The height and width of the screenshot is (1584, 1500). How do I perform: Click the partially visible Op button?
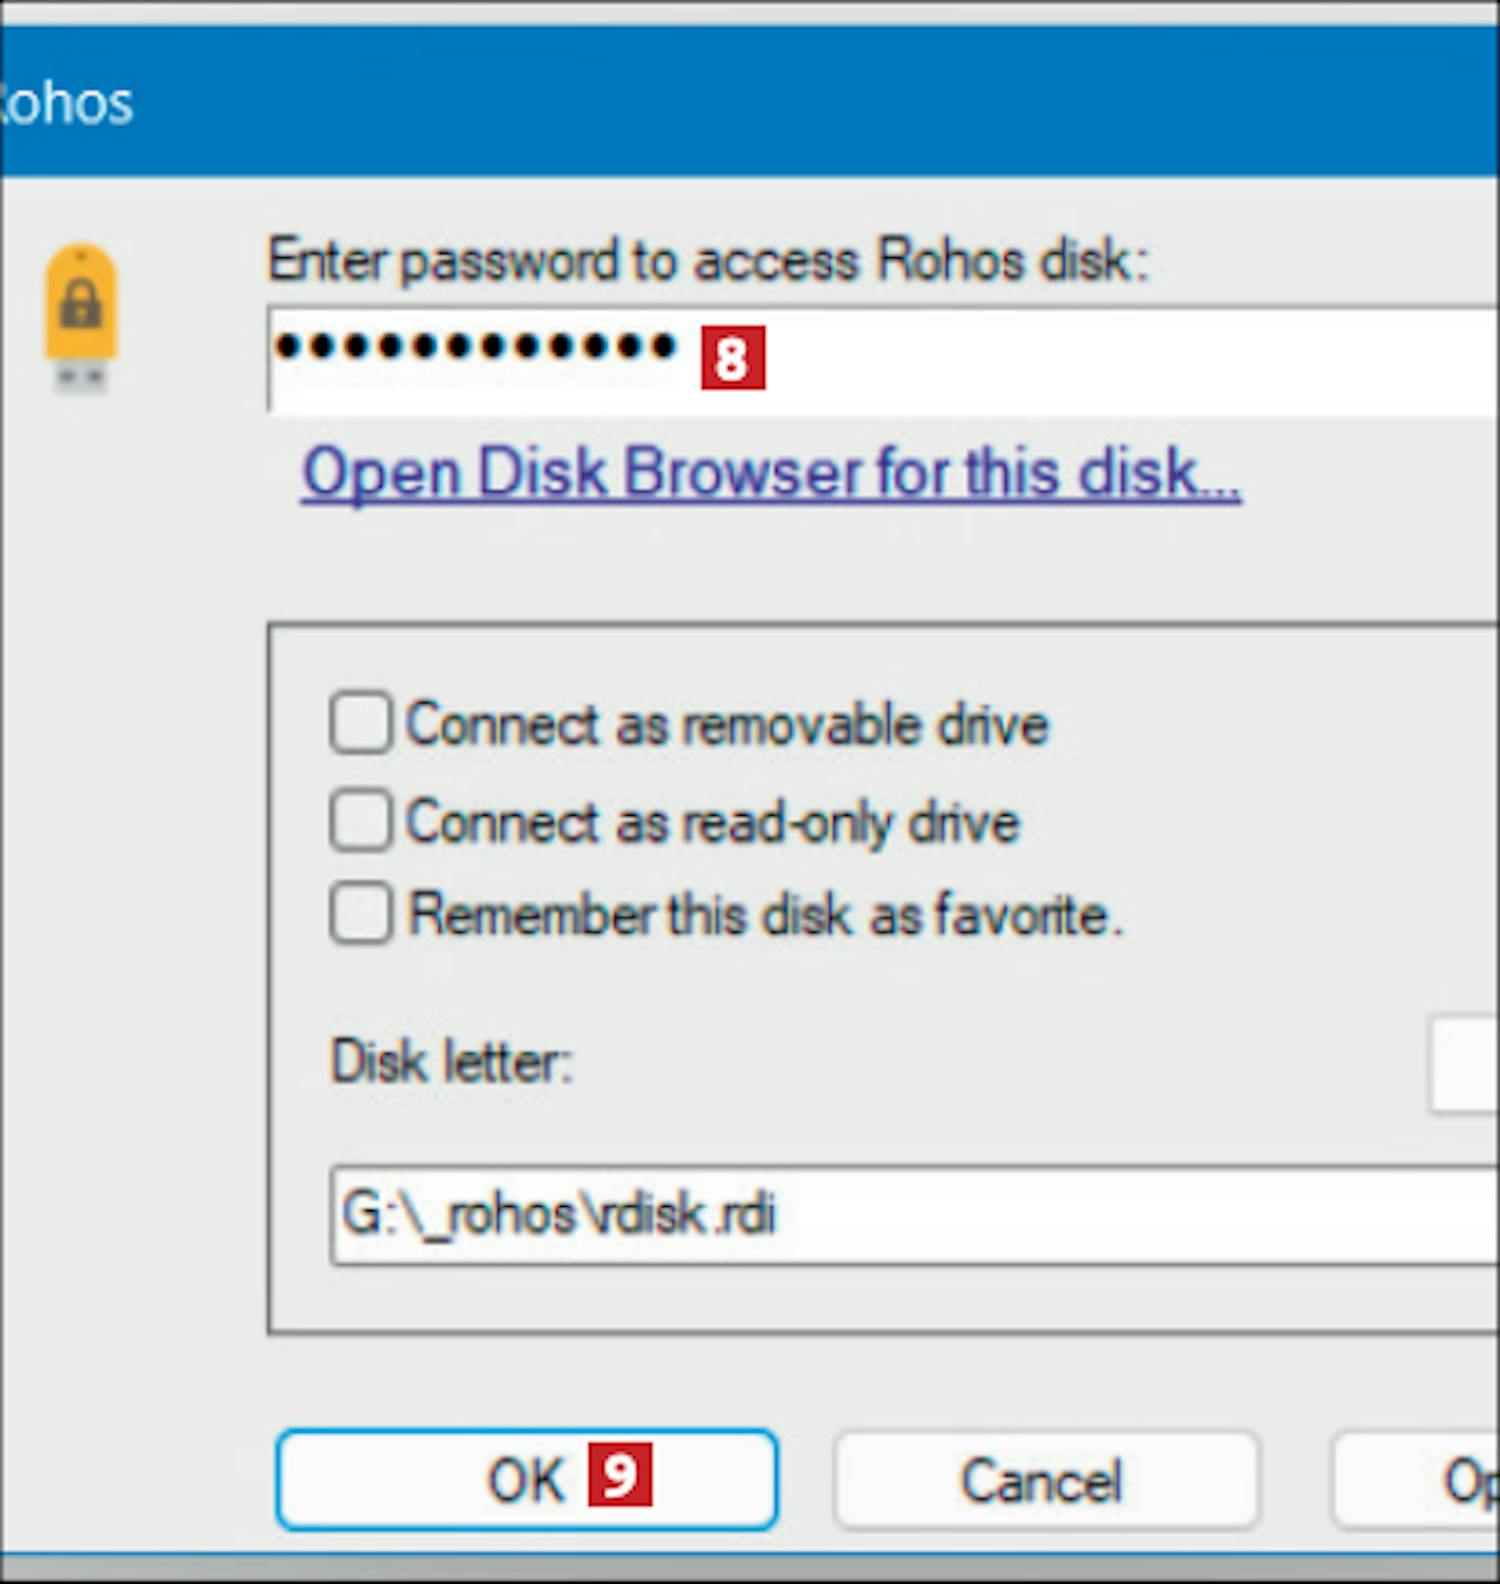1416,1480
